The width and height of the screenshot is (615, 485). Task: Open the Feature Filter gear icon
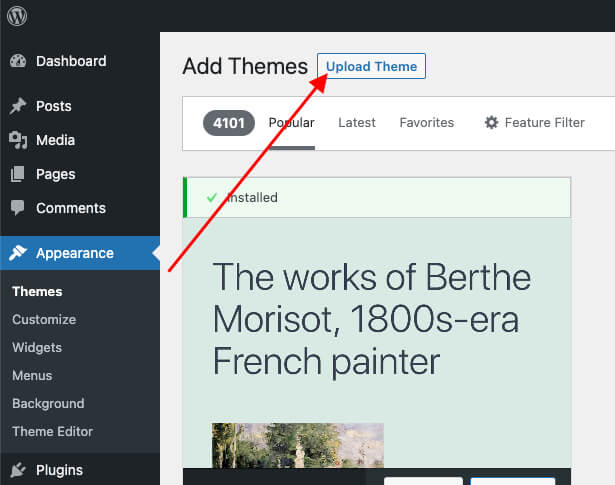pyautogui.click(x=491, y=123)
